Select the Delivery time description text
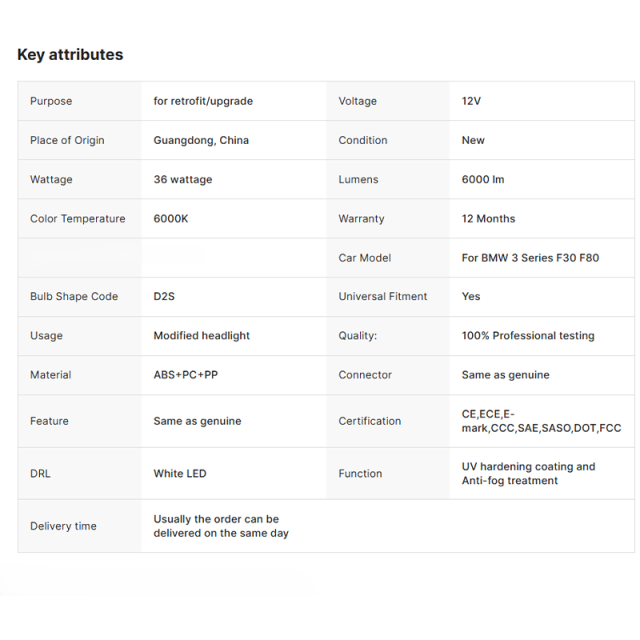 pos(221,526)
